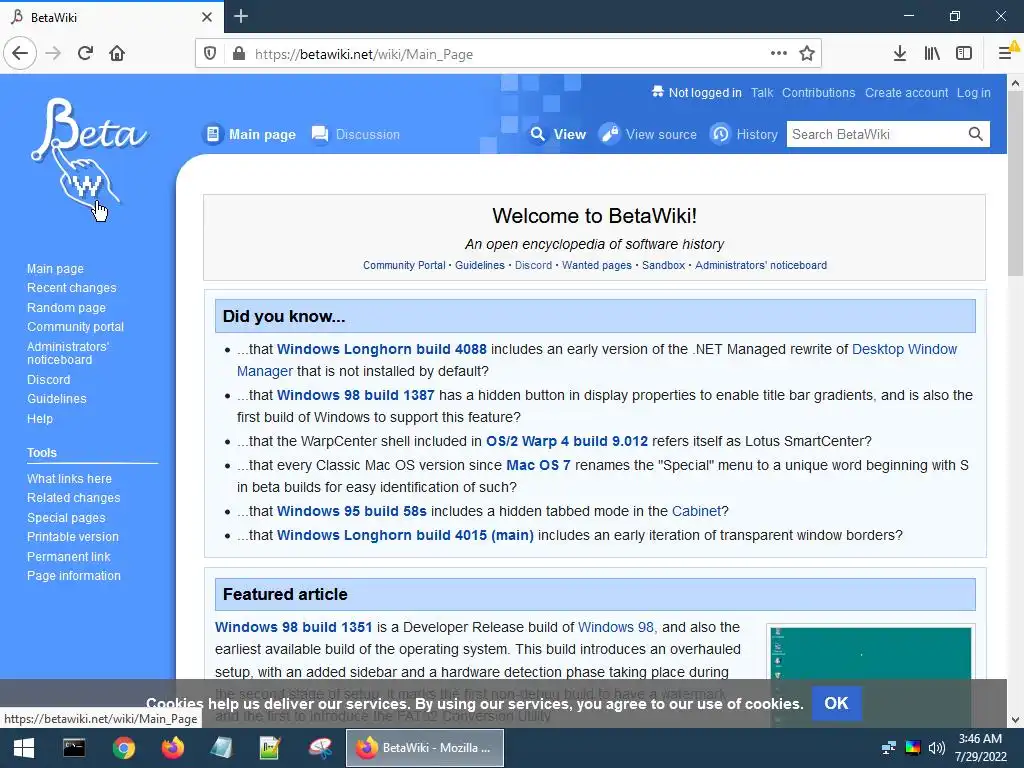Open a new browser tab
The width and height of the screenshot is (1024, 768).
pyautogui.click(x=241, y=16)
